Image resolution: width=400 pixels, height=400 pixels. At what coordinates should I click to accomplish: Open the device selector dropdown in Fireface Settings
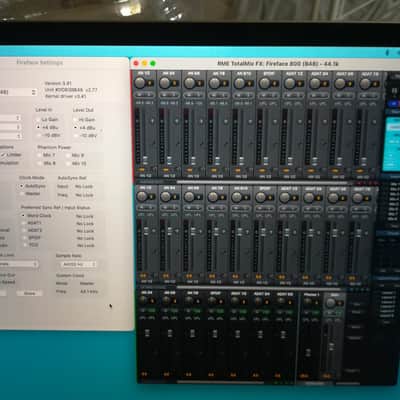click(x=18, y=92)
